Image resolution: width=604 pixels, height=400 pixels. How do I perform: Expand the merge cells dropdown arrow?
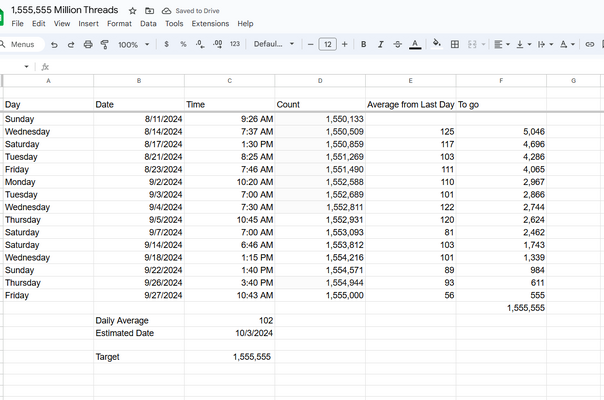[483, 44]
